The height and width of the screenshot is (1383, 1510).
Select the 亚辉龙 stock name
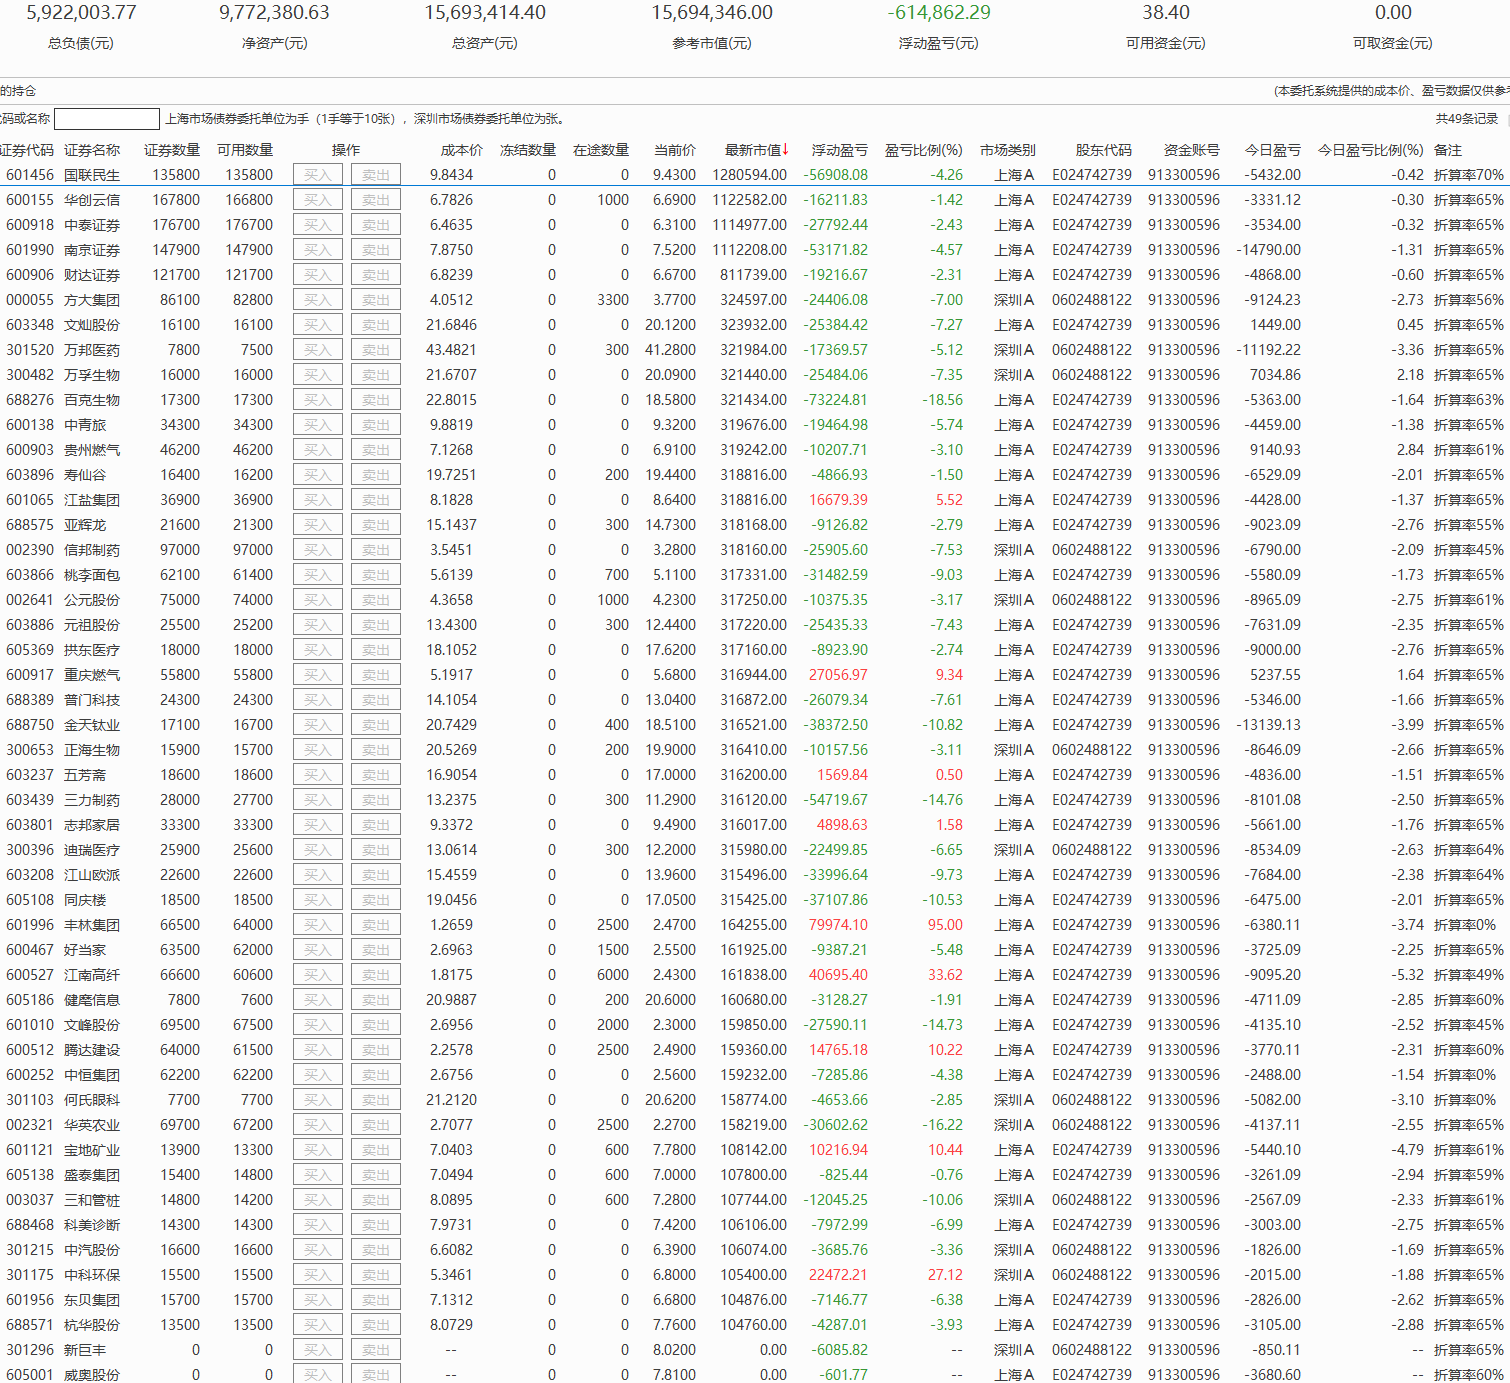pos(85,525)
